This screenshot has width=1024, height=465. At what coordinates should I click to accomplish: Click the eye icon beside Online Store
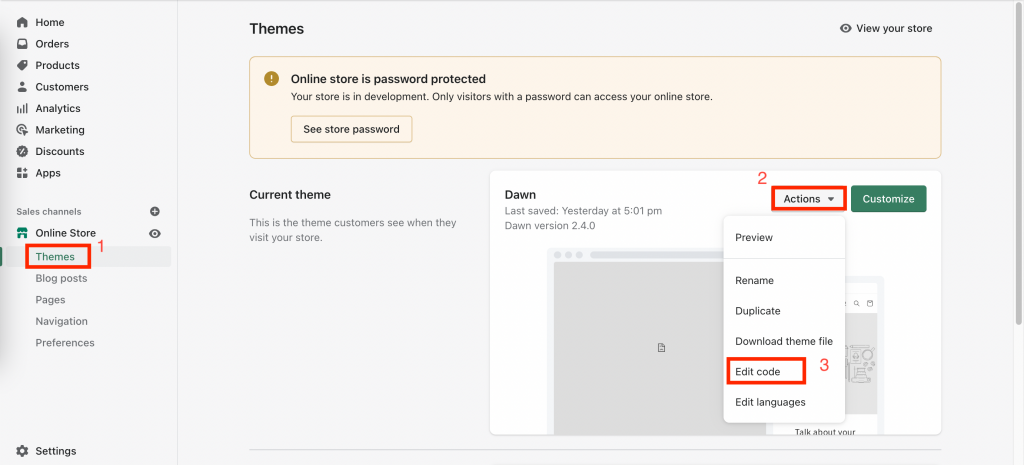click(155, 233)
